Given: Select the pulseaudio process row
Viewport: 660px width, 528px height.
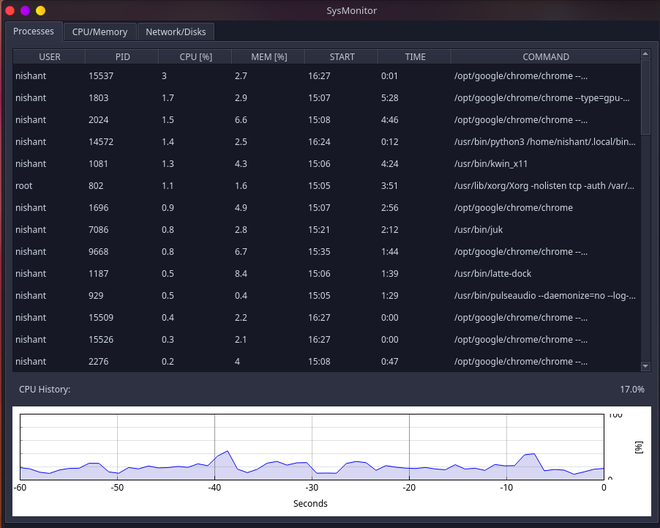Looking at the screenshot, I should pos(327,296).
